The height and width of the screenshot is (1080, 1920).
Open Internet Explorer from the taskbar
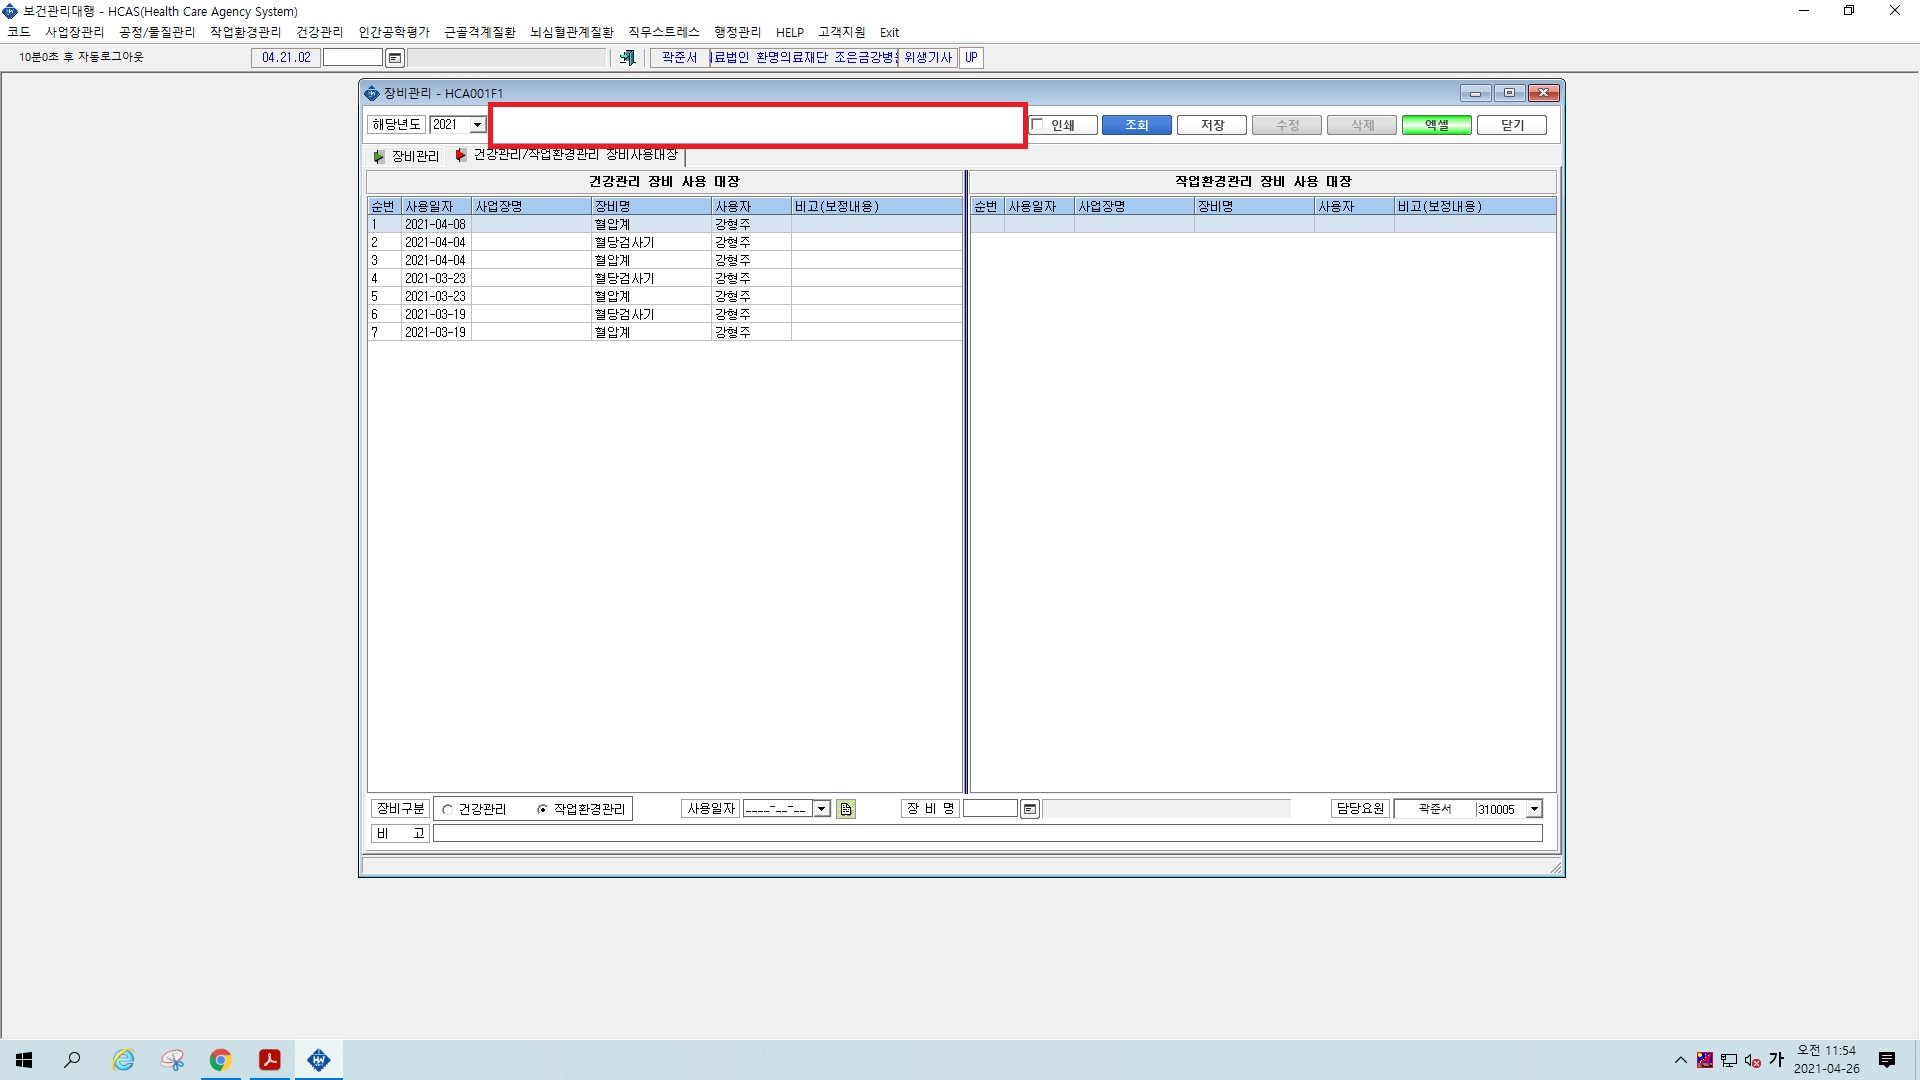tap(123, 1060)
